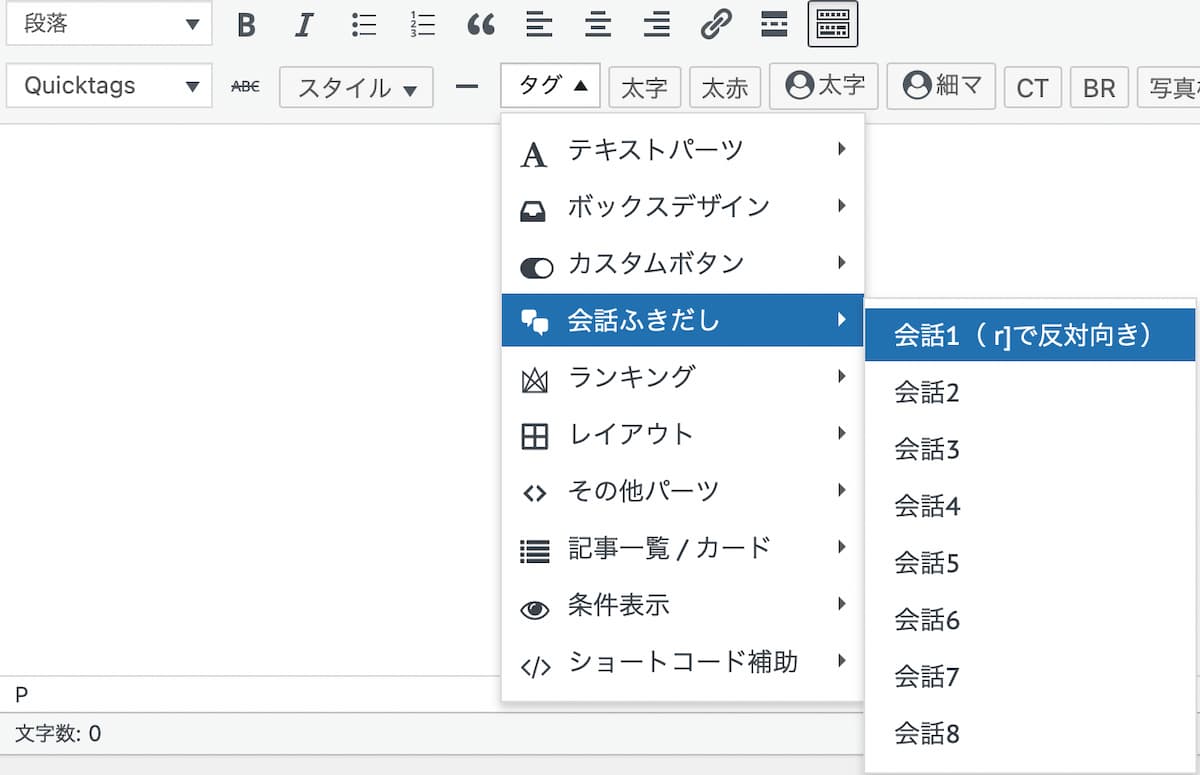The height and width of the screenshot is (775, 1200).
Task: Align text left
Action: click(x=539, y=25)
